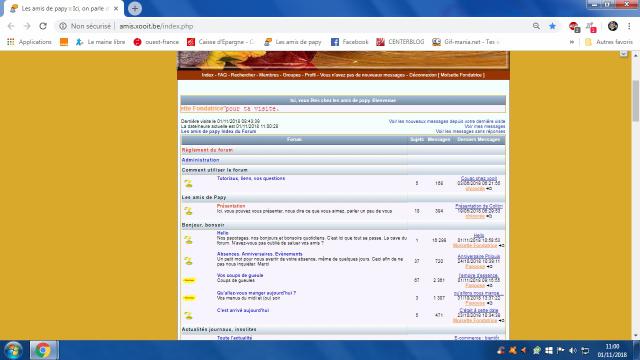The width and height of the screenshot is (640, 360).
Task: Open the second extension icon with red badge
Action: click(x=591, y=27)
